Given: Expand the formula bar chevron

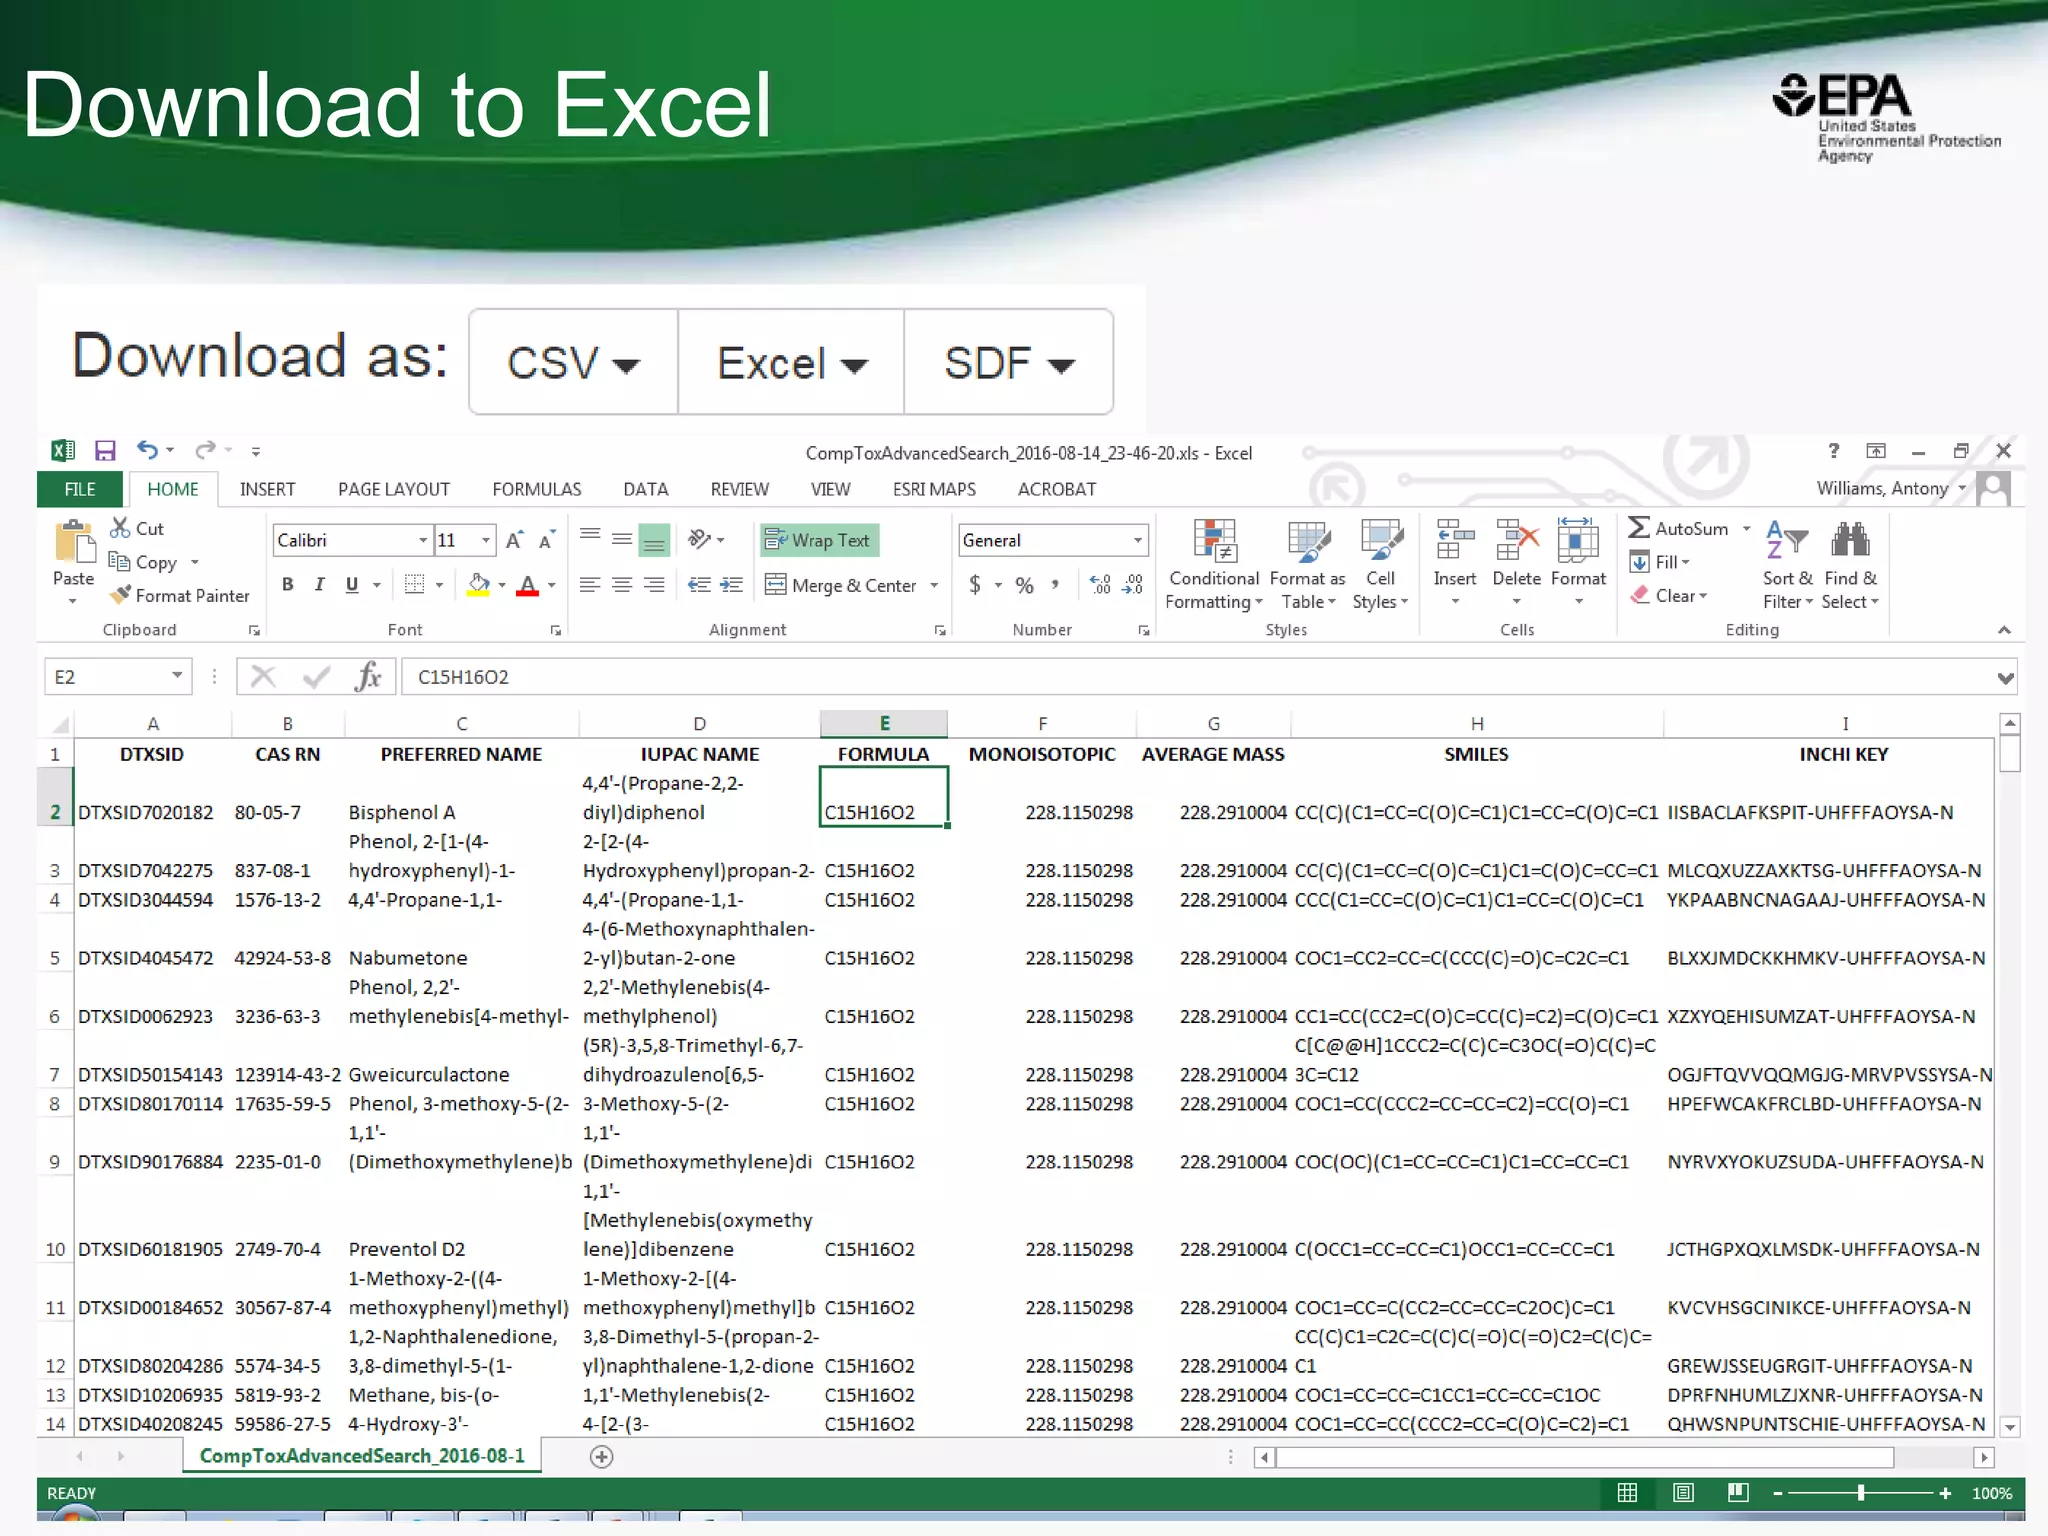Looking at the screenshot, I should pyautogui.click(x=2005, y=678).
